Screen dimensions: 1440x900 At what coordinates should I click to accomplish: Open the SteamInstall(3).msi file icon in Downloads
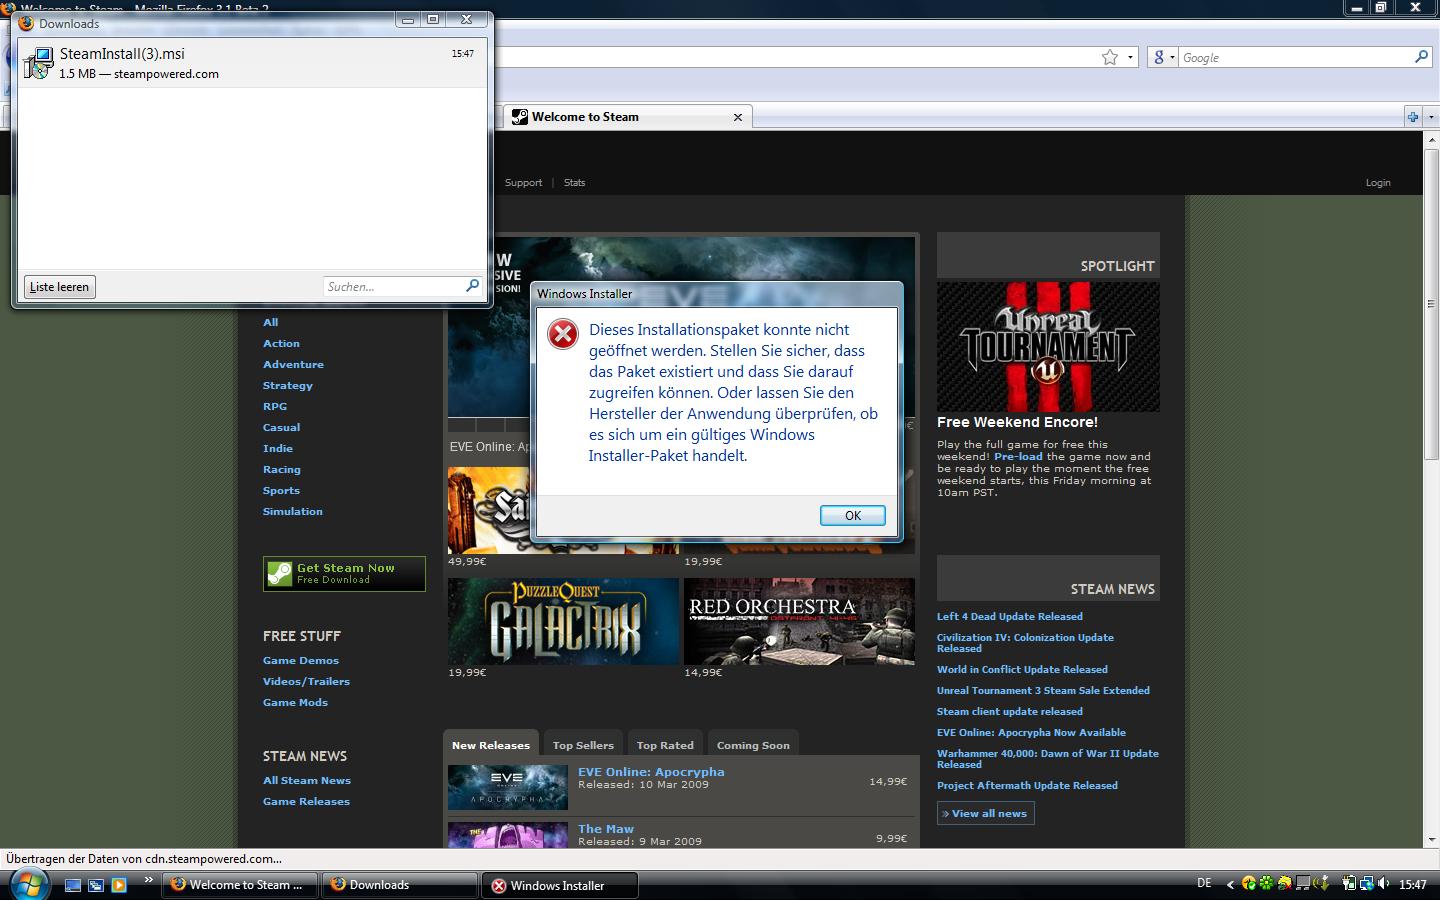coord(37,63)
